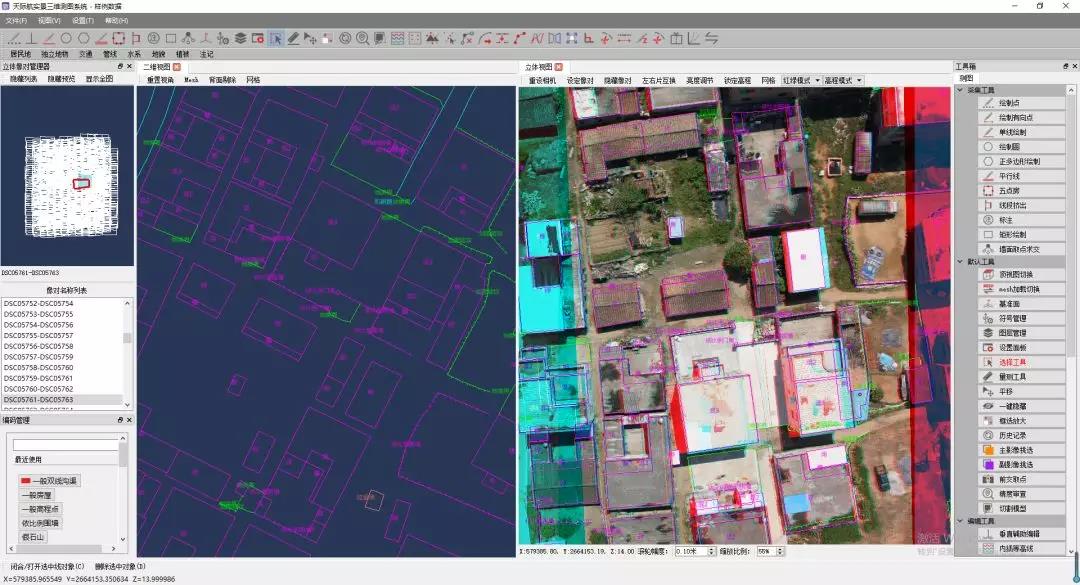The image size is (1080, 585).
Task: Click the layers stack icon in the toolbar
Action: [x=241, y=39]
